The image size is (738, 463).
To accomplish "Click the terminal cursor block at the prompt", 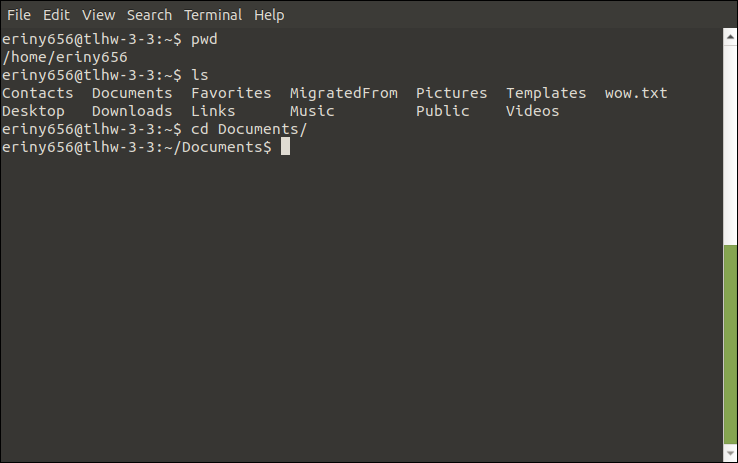I will 285,146.
